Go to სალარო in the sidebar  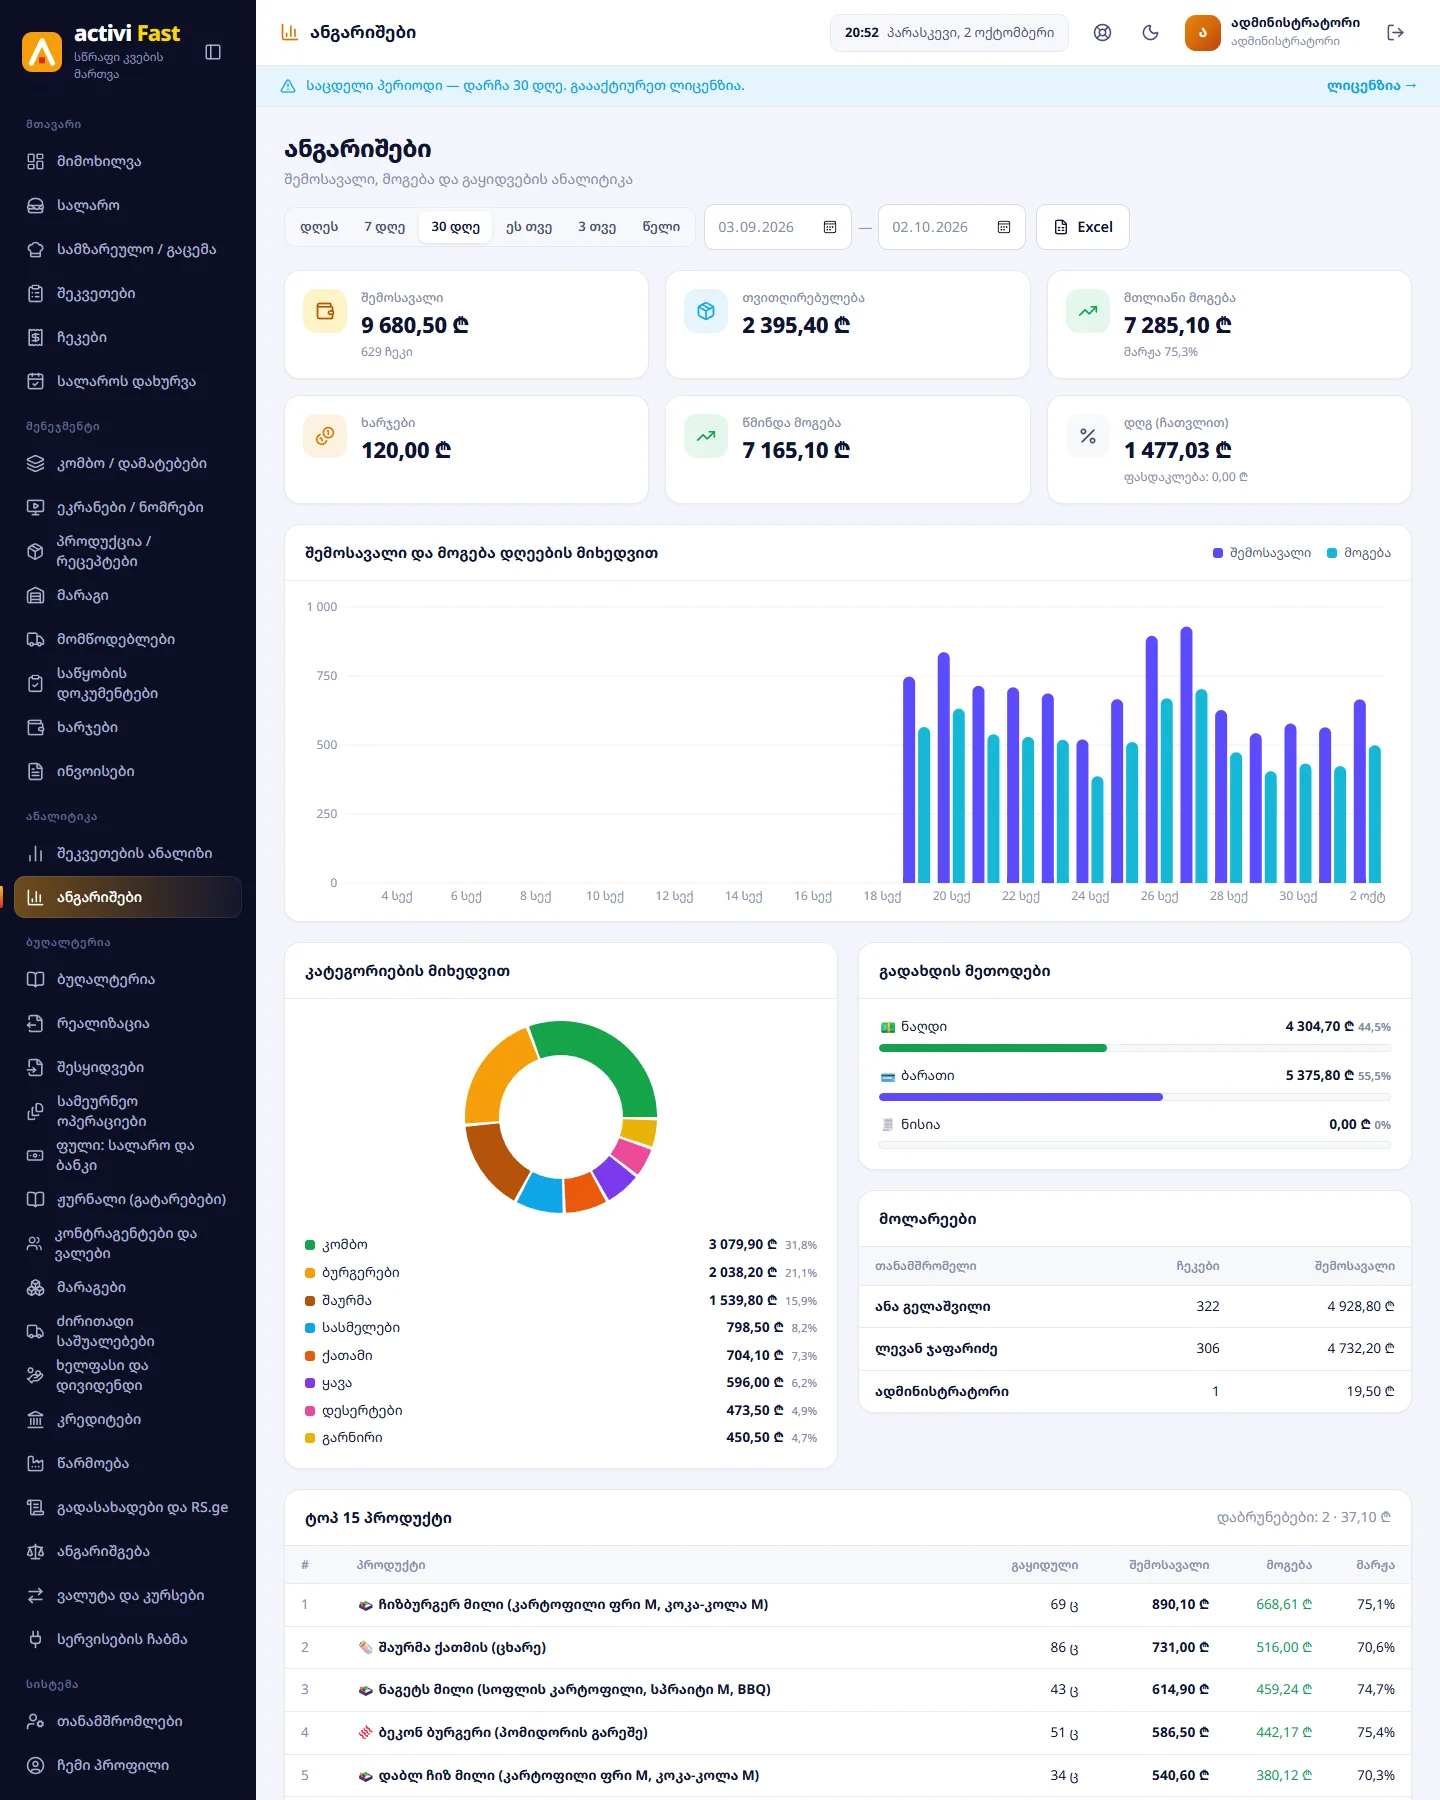[x=128, y=206]
